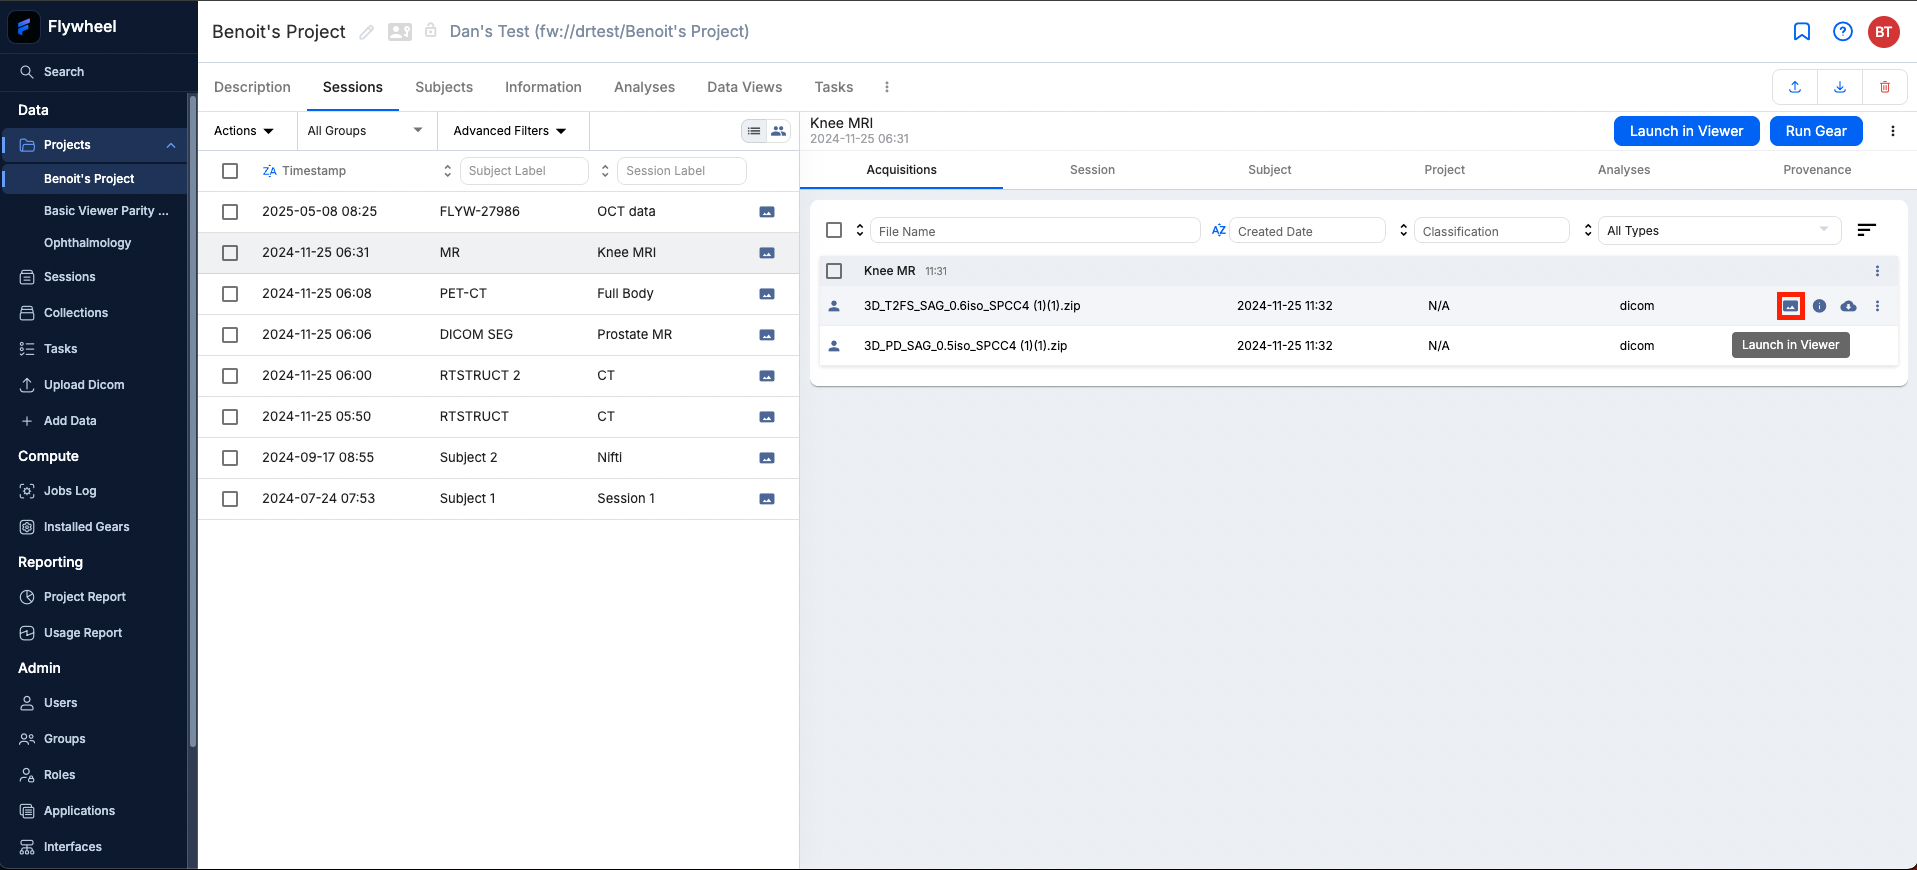Switch to the list view icon
The height and width of the screenshot is (870, 1917).
[754, 131]
